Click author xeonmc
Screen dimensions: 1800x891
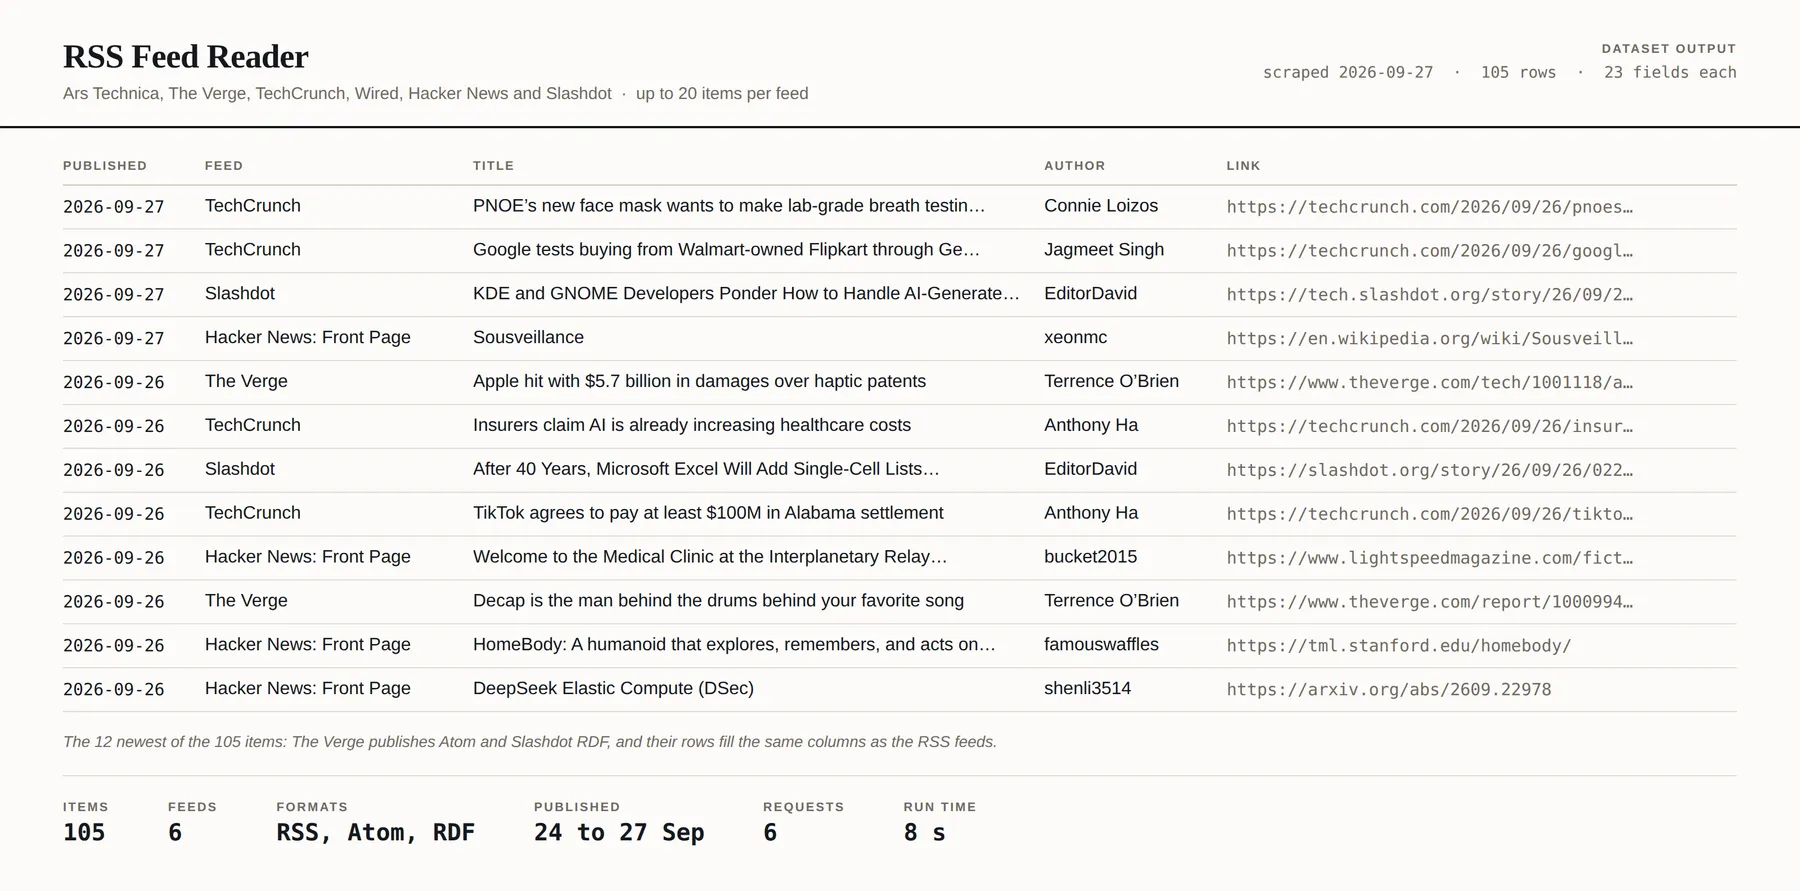click(x=1075, y=338)
